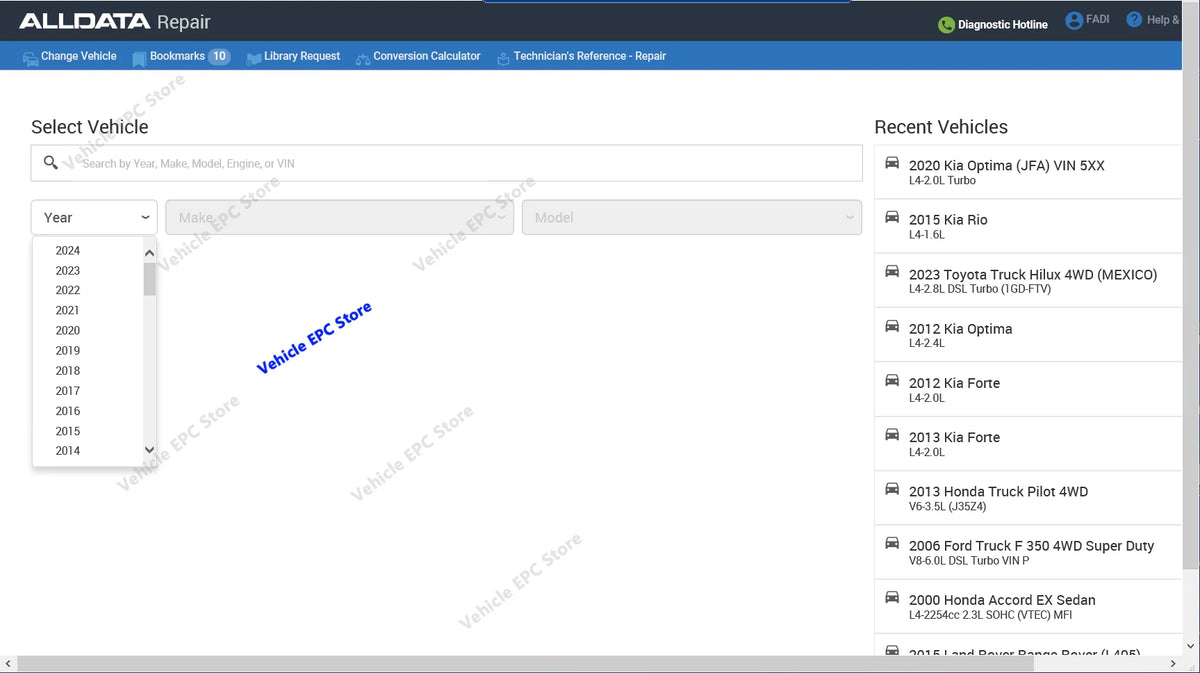Click the search magnifier icon

[51, 162]
